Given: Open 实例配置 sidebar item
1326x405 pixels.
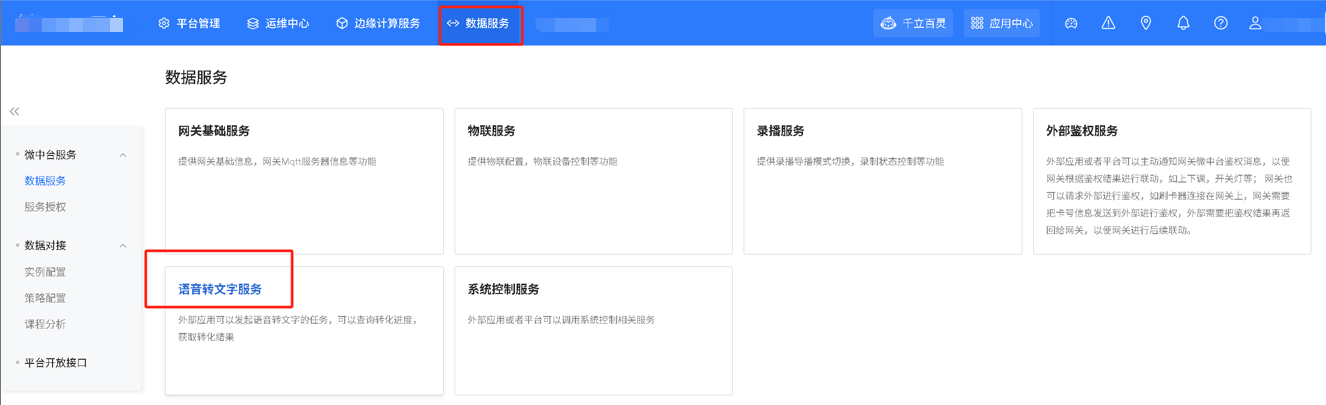Looking at the screenshot, I should pos(45,272).
